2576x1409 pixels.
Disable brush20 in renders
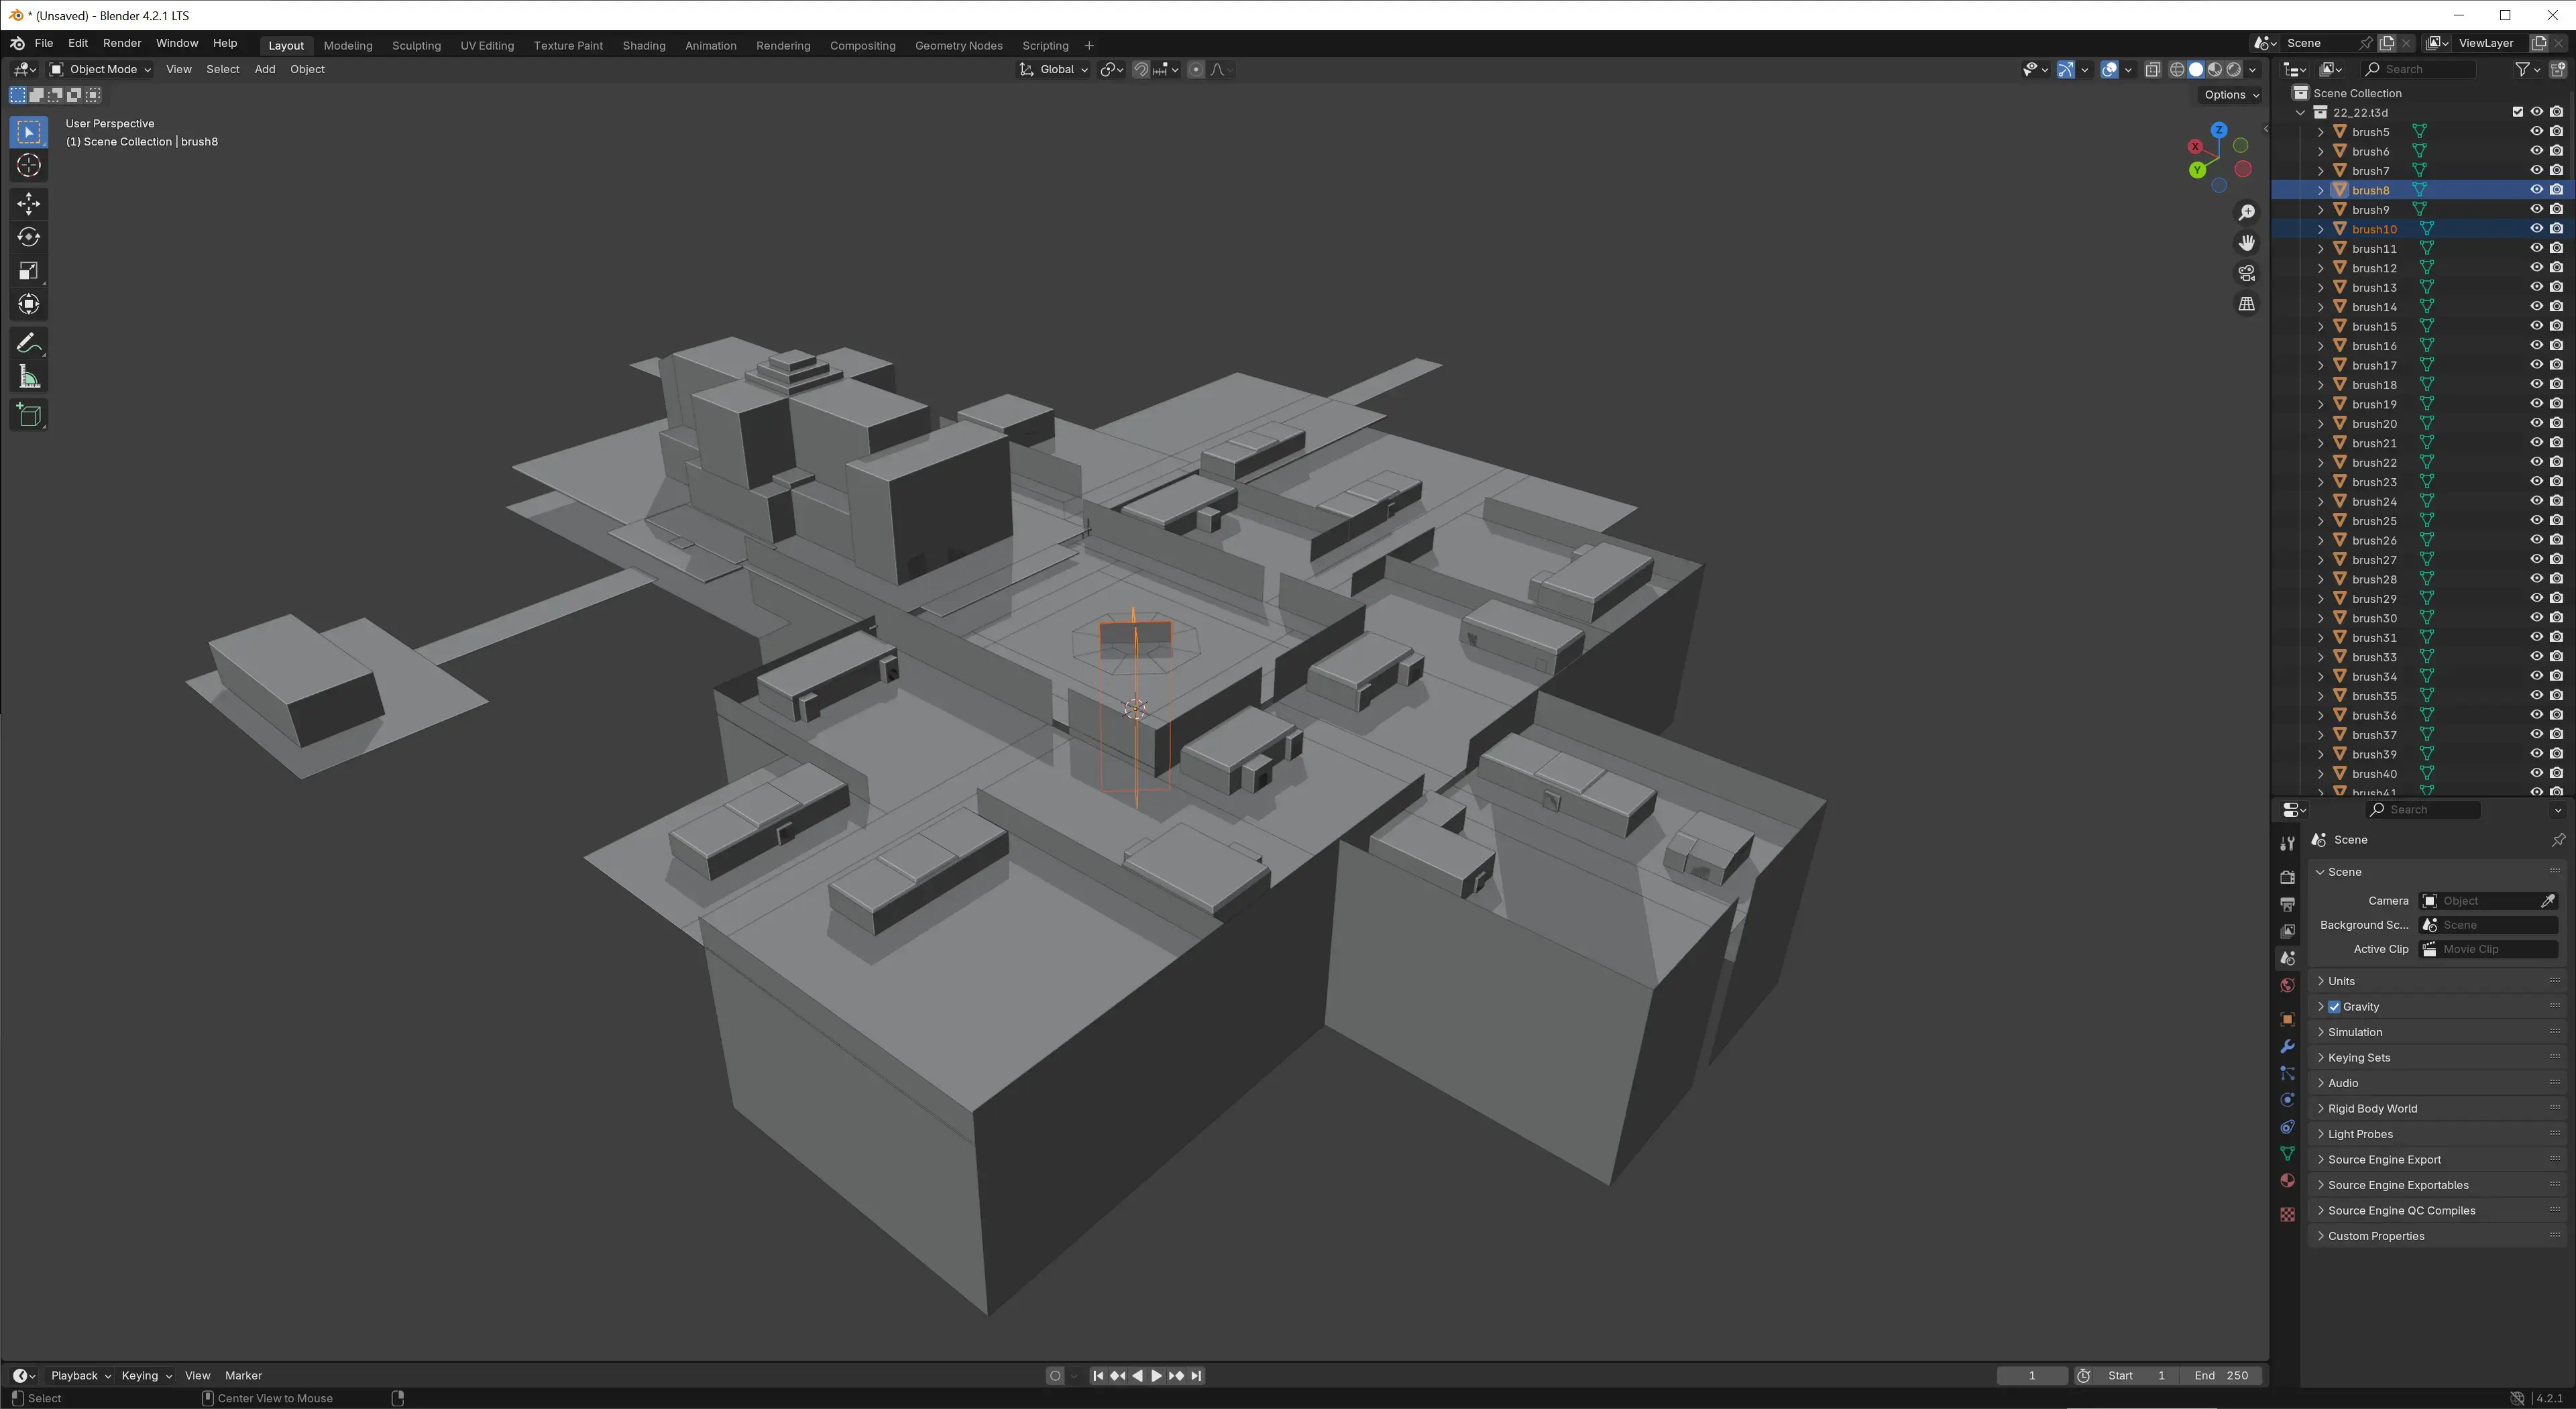pos(2556,423)
